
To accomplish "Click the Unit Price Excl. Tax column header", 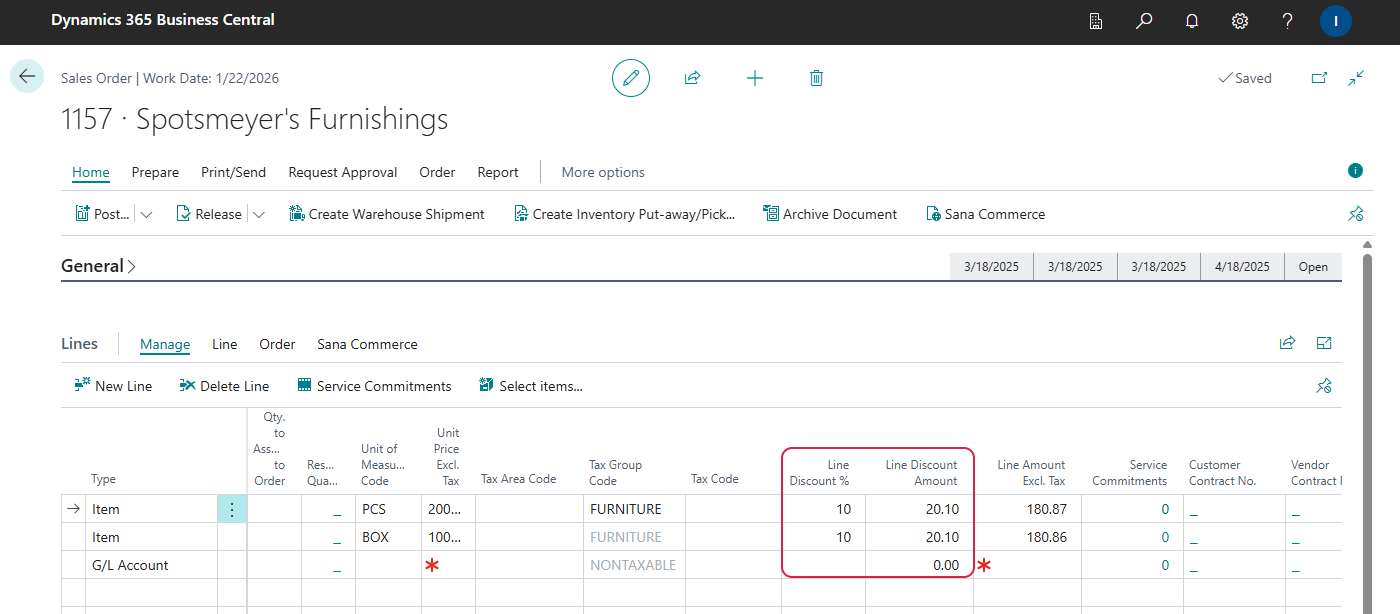I will [448, 457].
